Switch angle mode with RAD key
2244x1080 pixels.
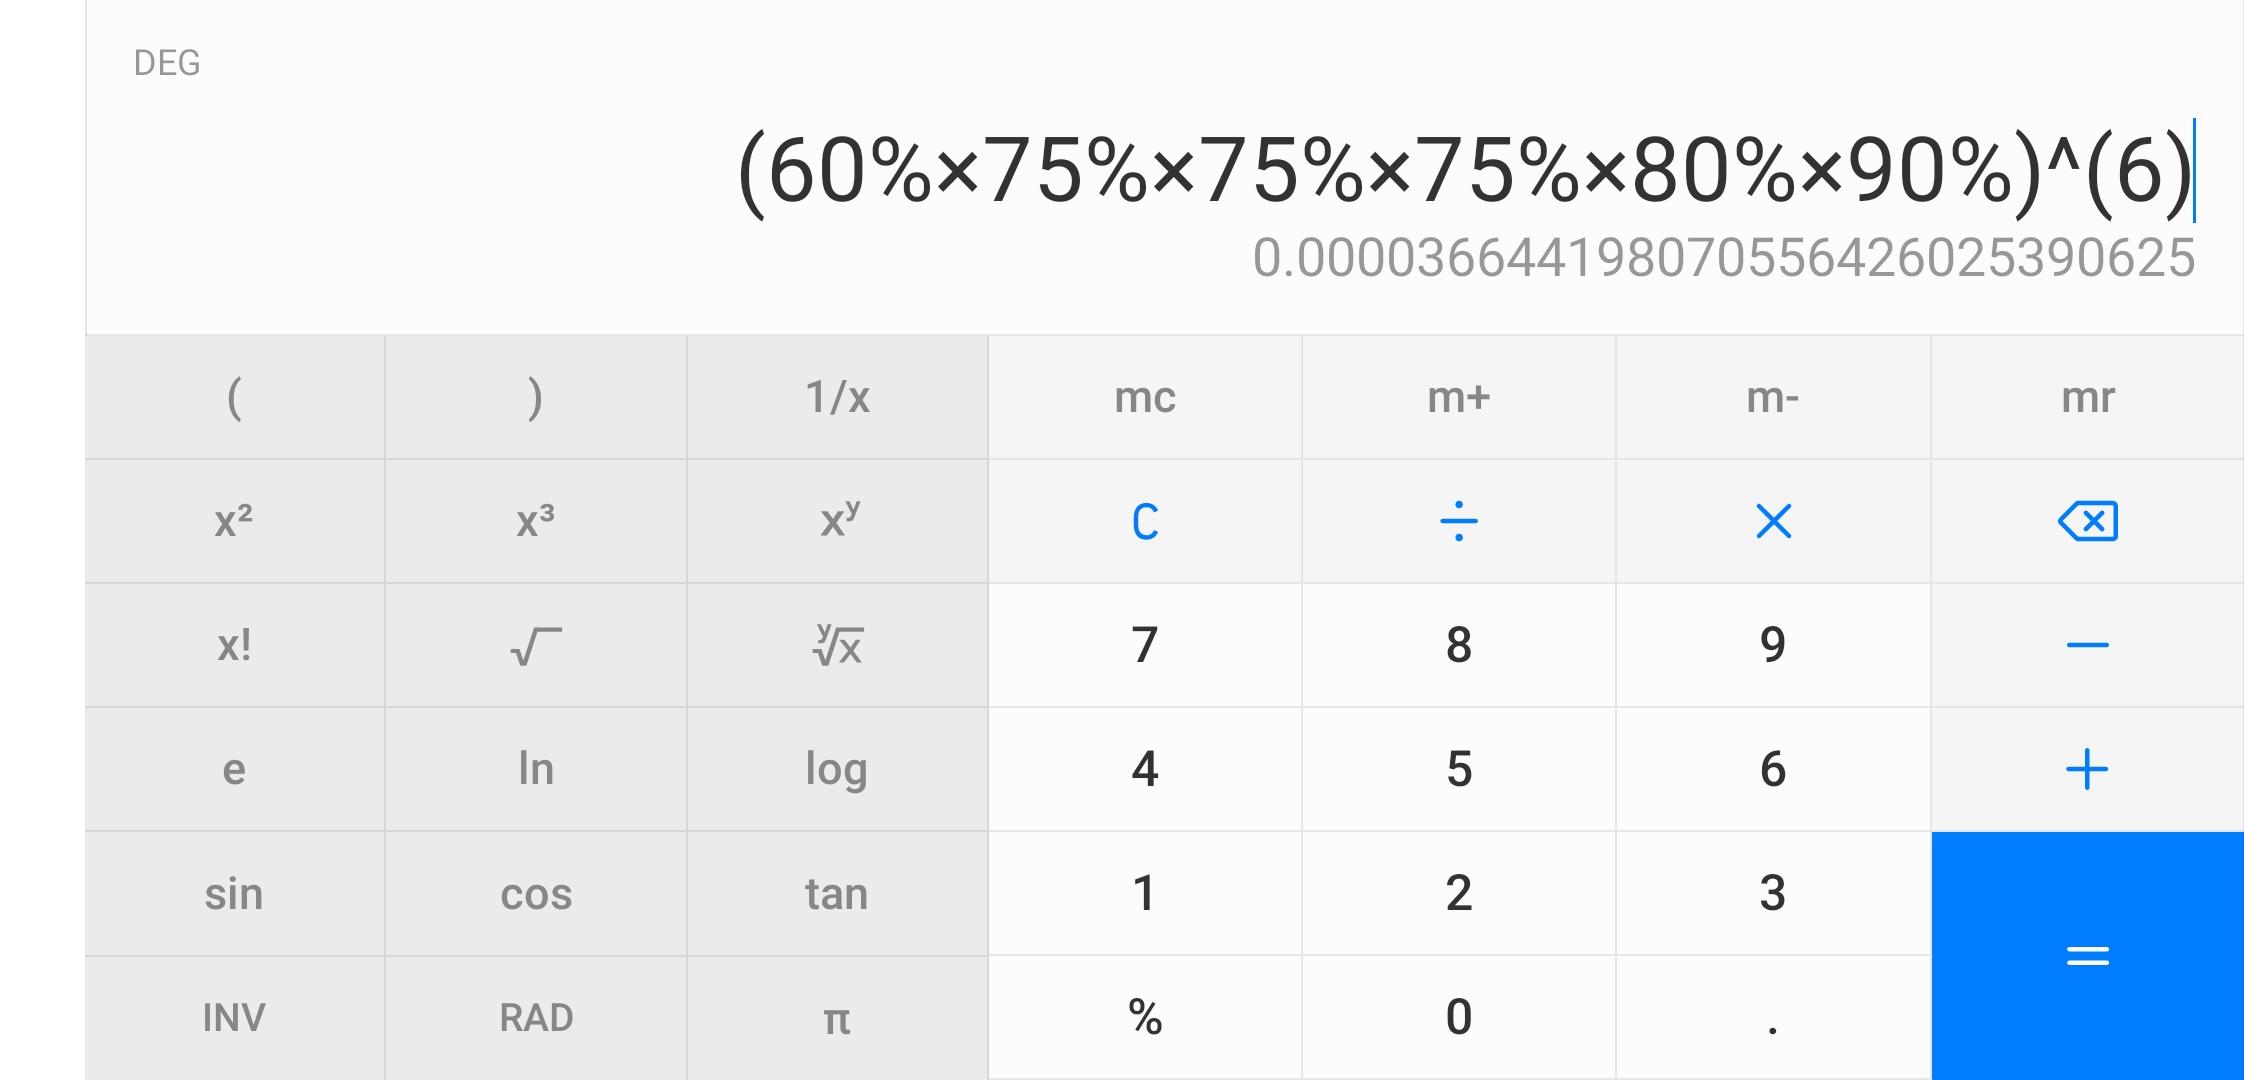pos(536,1017)
